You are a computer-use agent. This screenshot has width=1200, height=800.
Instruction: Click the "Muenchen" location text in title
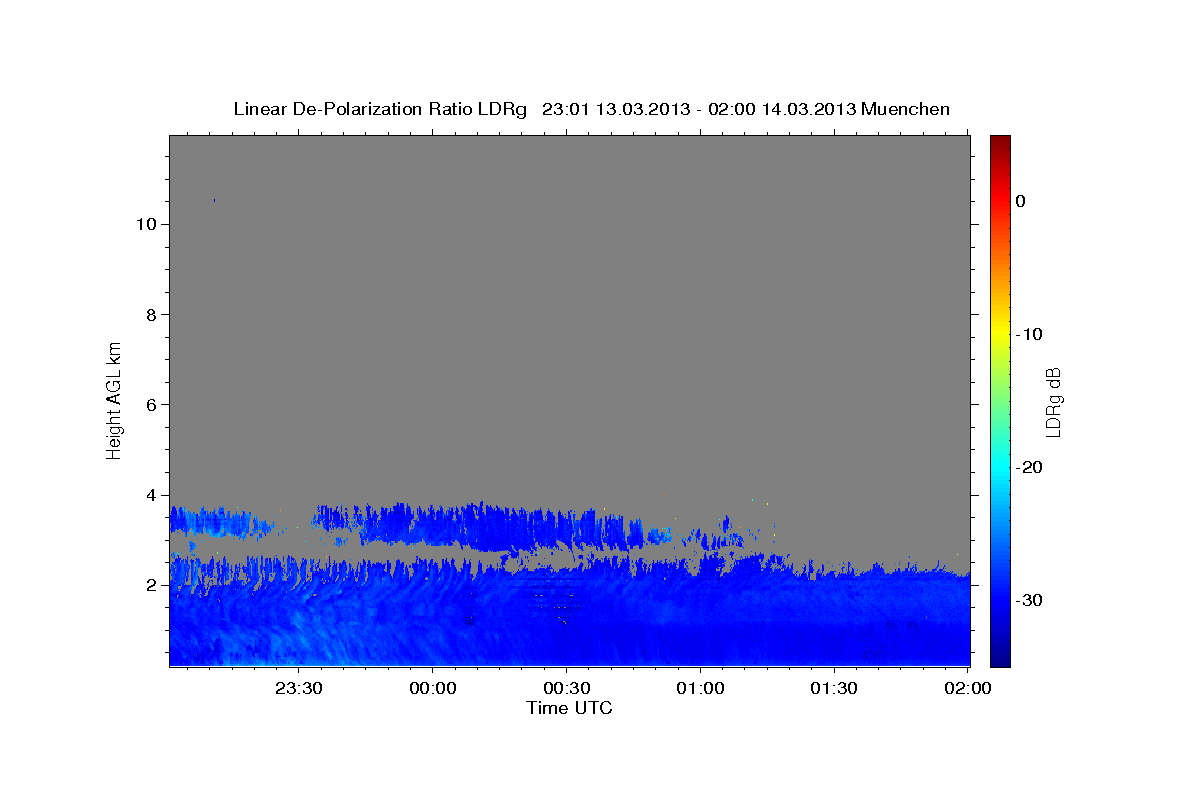click(x=906, y=109)
